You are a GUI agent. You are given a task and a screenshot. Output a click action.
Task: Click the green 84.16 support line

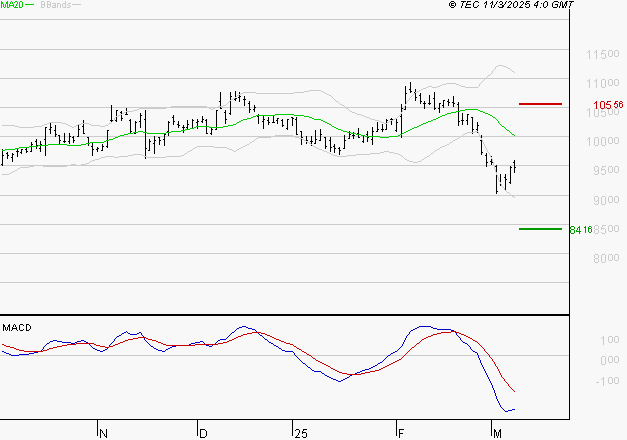[x=540, y=229]
